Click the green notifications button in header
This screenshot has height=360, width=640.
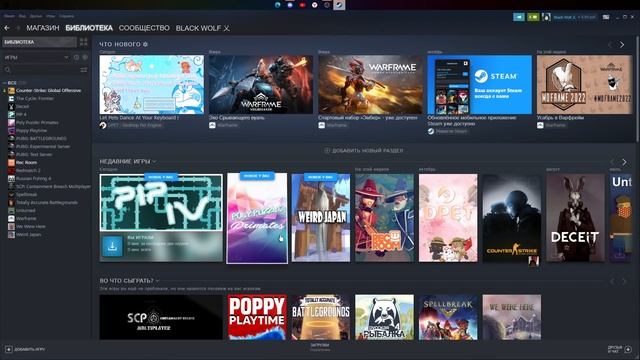(533, 17)
